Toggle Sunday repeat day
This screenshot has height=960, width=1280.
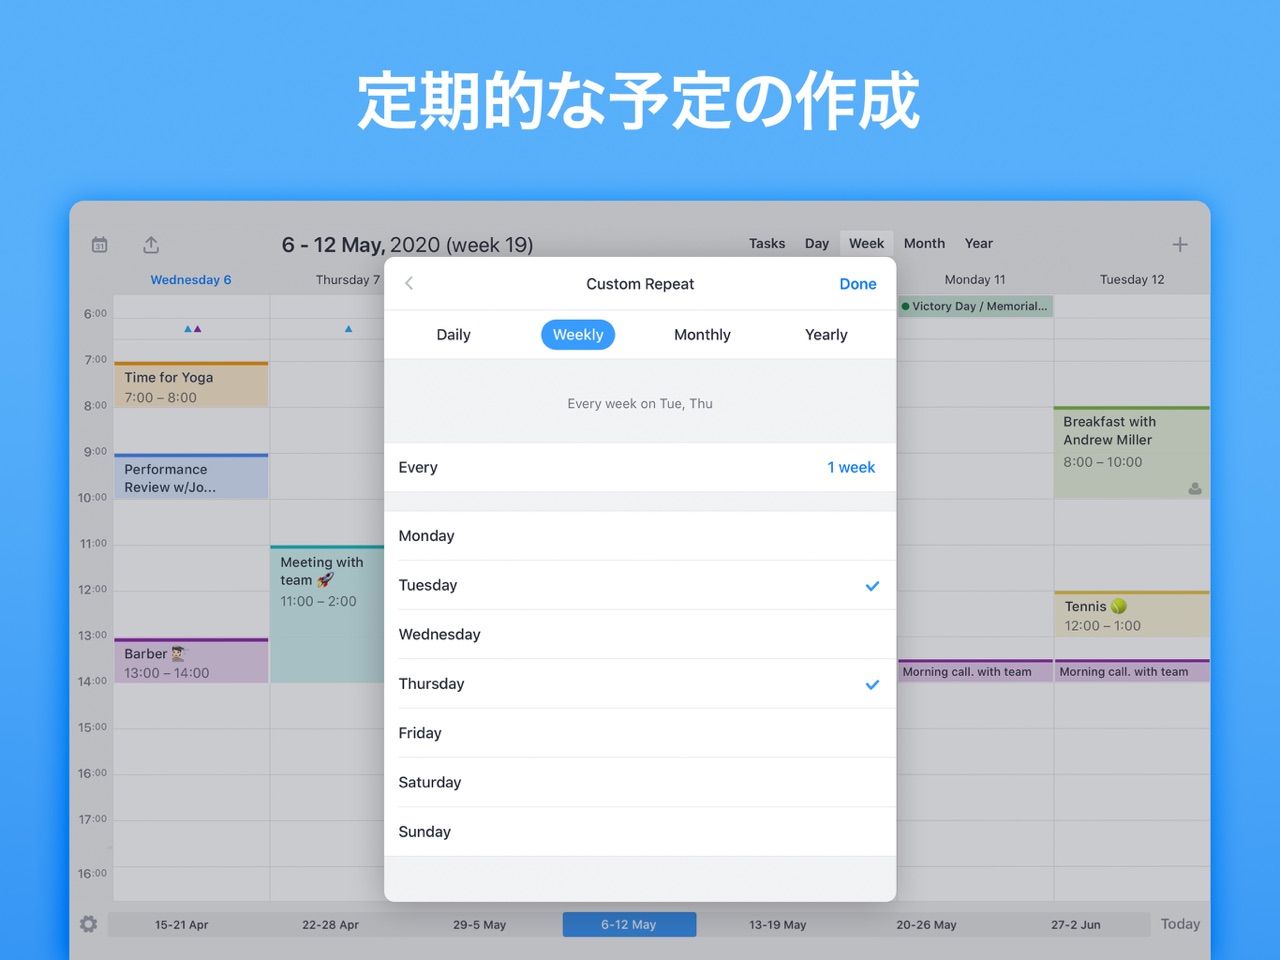pos(640,831)
